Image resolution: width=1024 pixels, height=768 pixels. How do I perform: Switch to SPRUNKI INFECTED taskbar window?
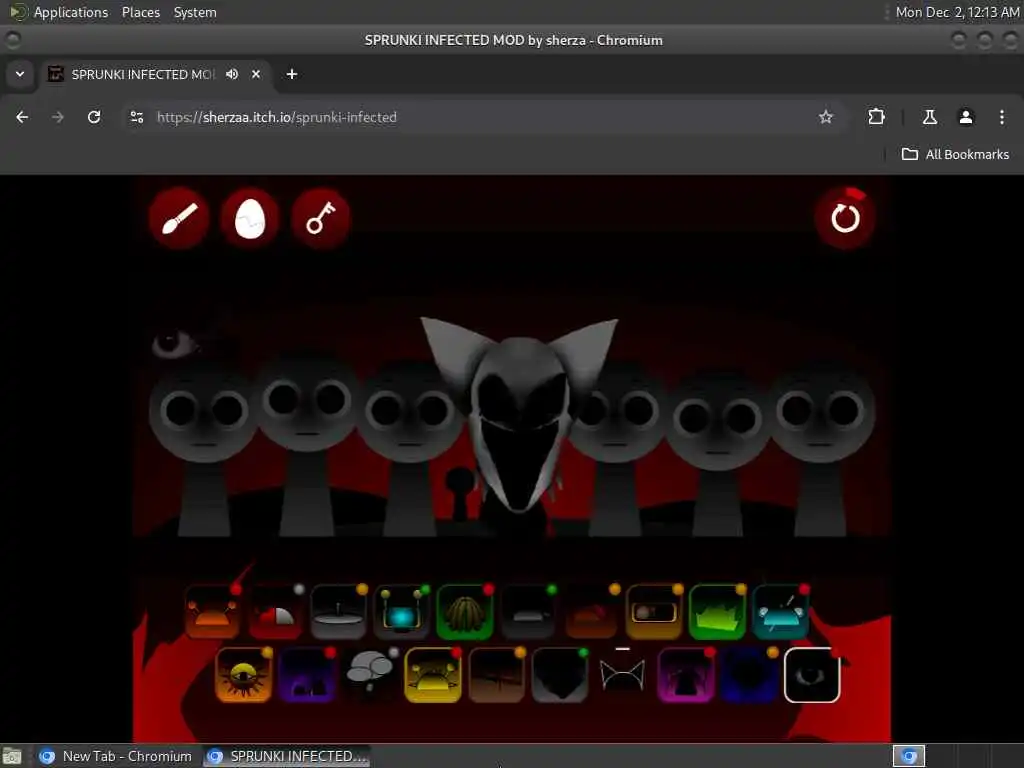[287, 756]
